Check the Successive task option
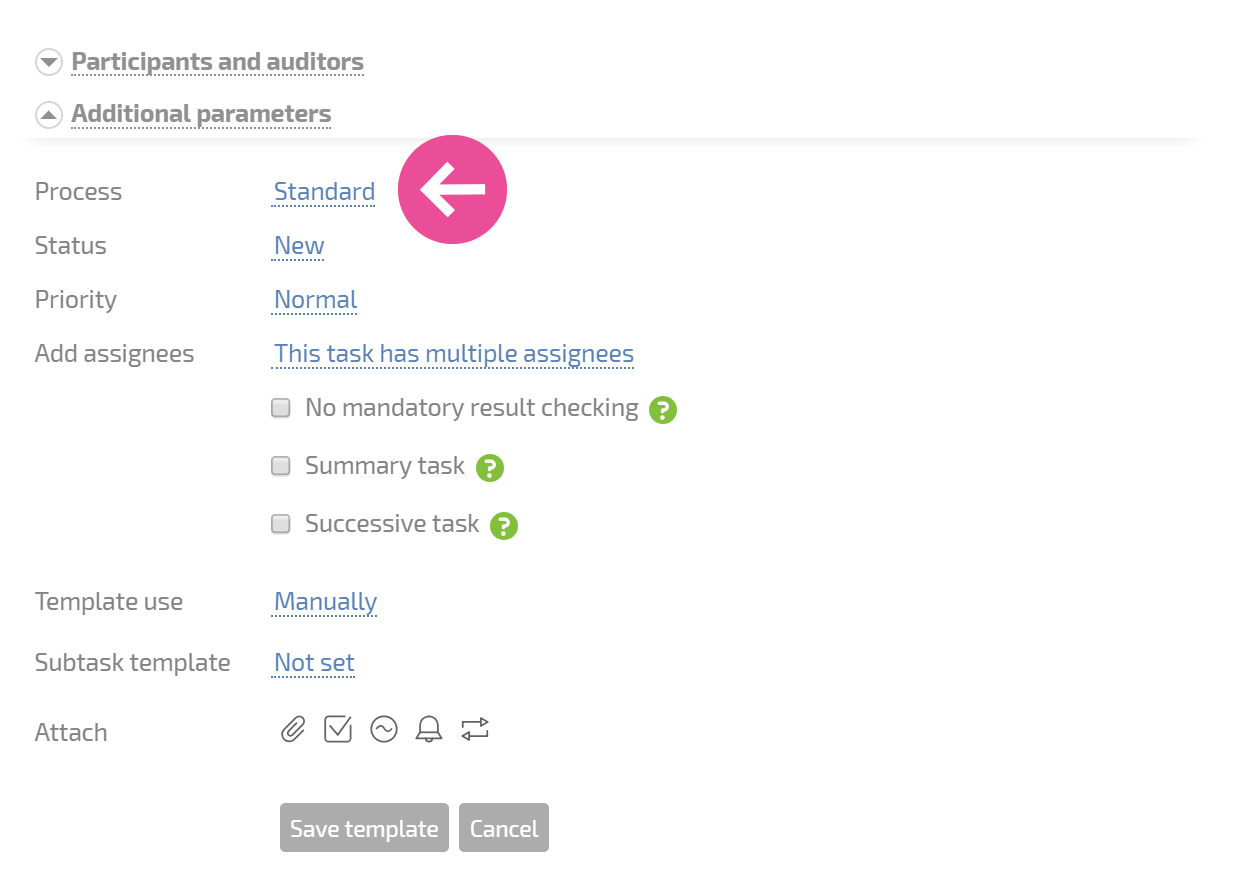The width and height of the screenshot is (1233, 895). coord(281,524)
